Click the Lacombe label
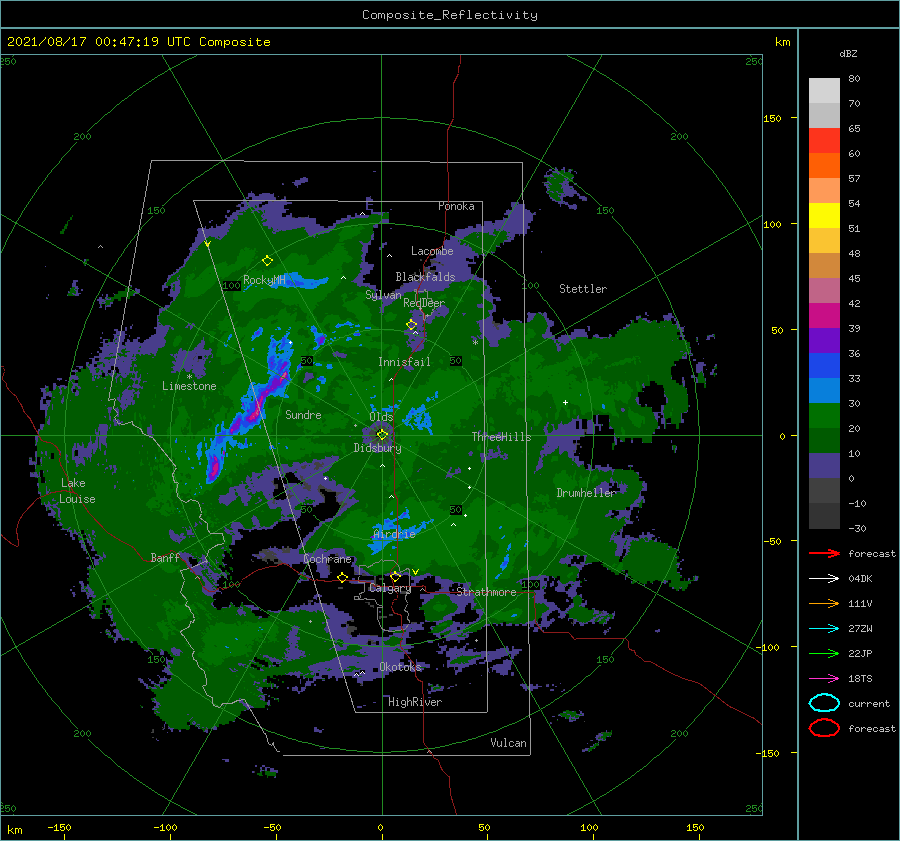900x841 pixels. click(432, 251)
